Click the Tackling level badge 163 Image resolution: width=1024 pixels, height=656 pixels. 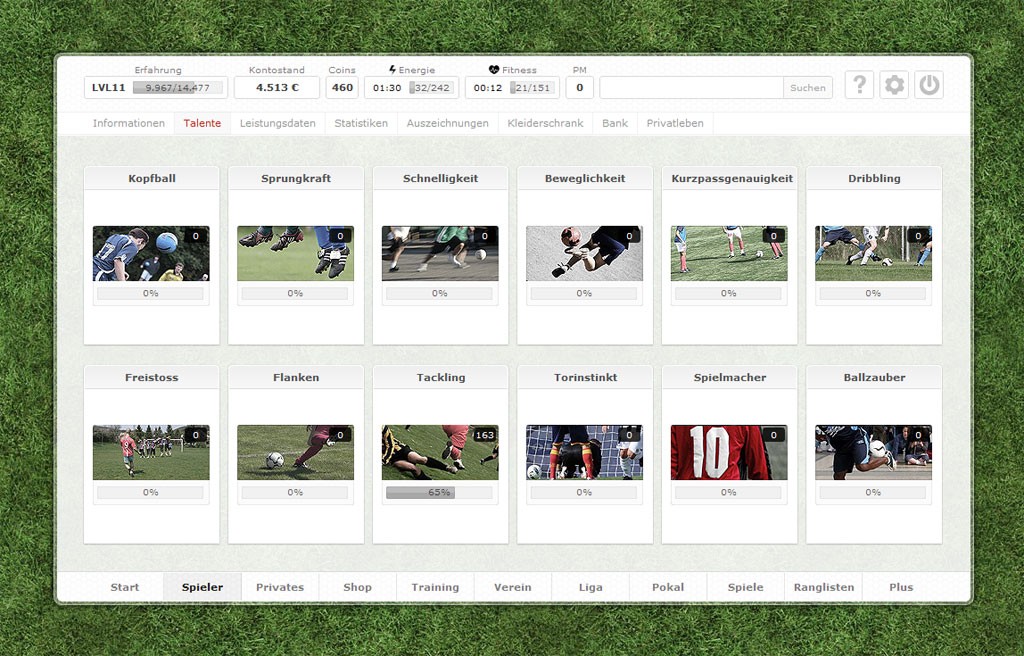485,435
